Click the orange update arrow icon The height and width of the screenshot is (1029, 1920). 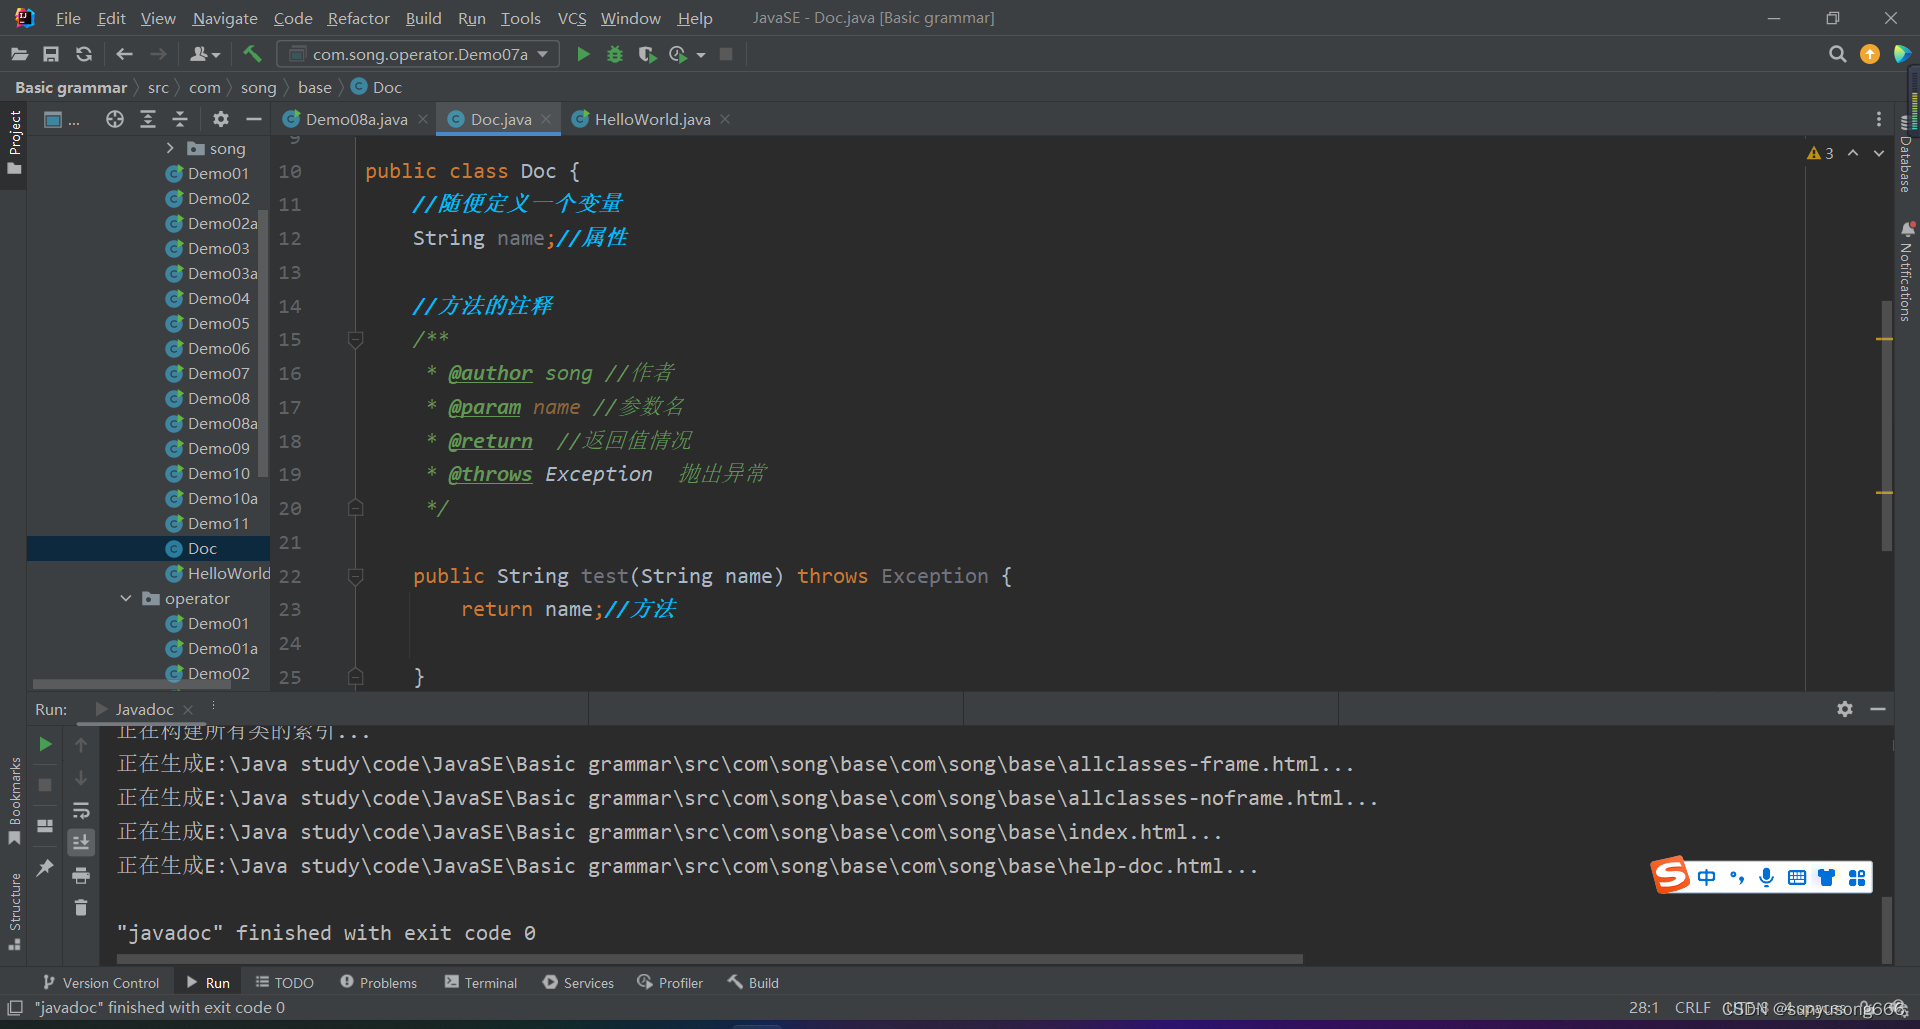[x=1869, y=54]
